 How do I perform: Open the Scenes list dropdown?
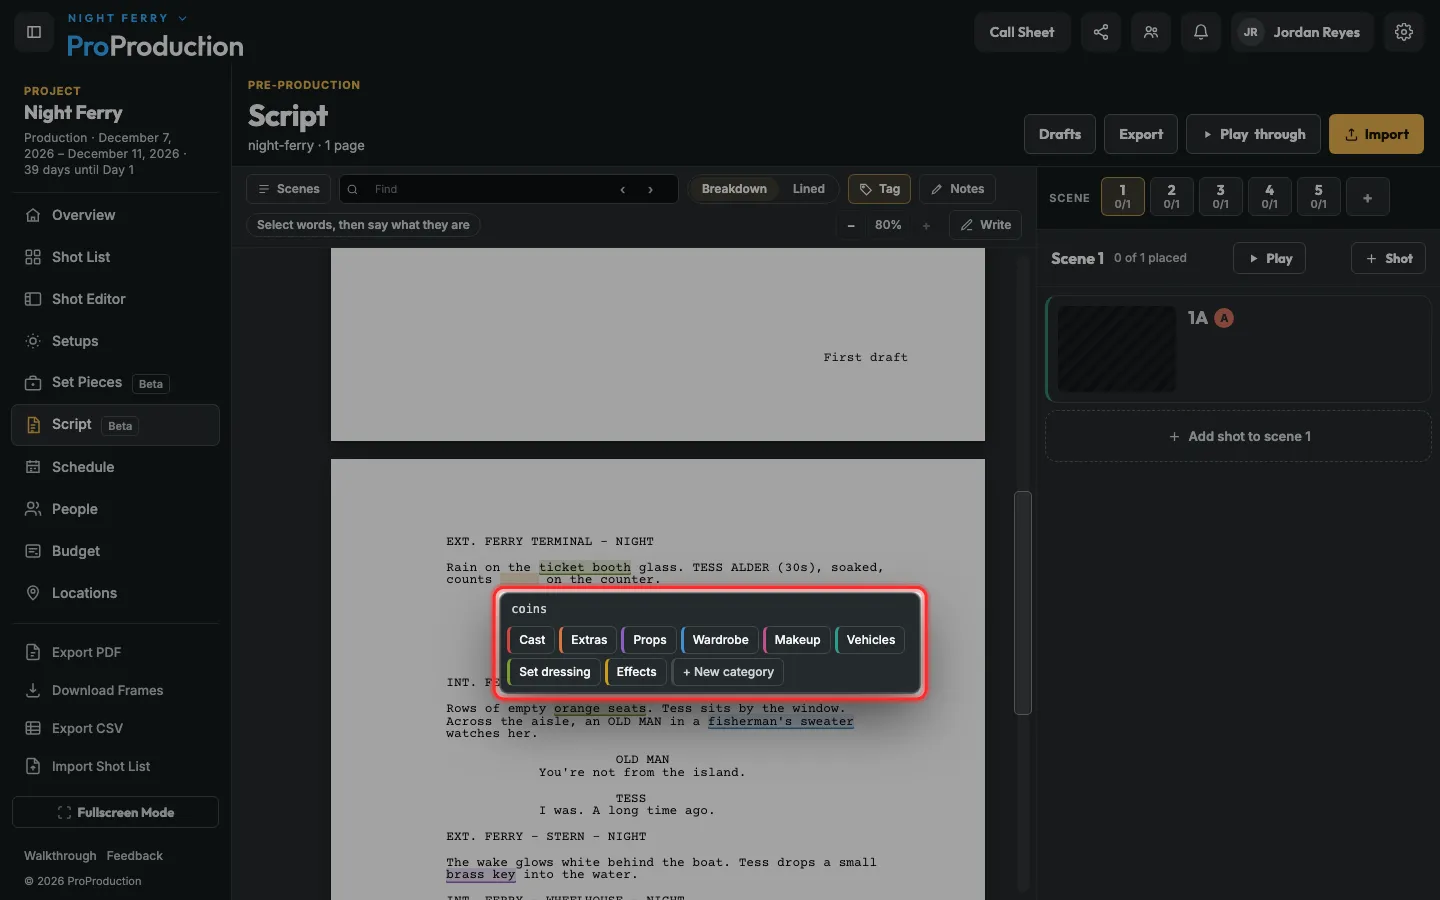289,189
